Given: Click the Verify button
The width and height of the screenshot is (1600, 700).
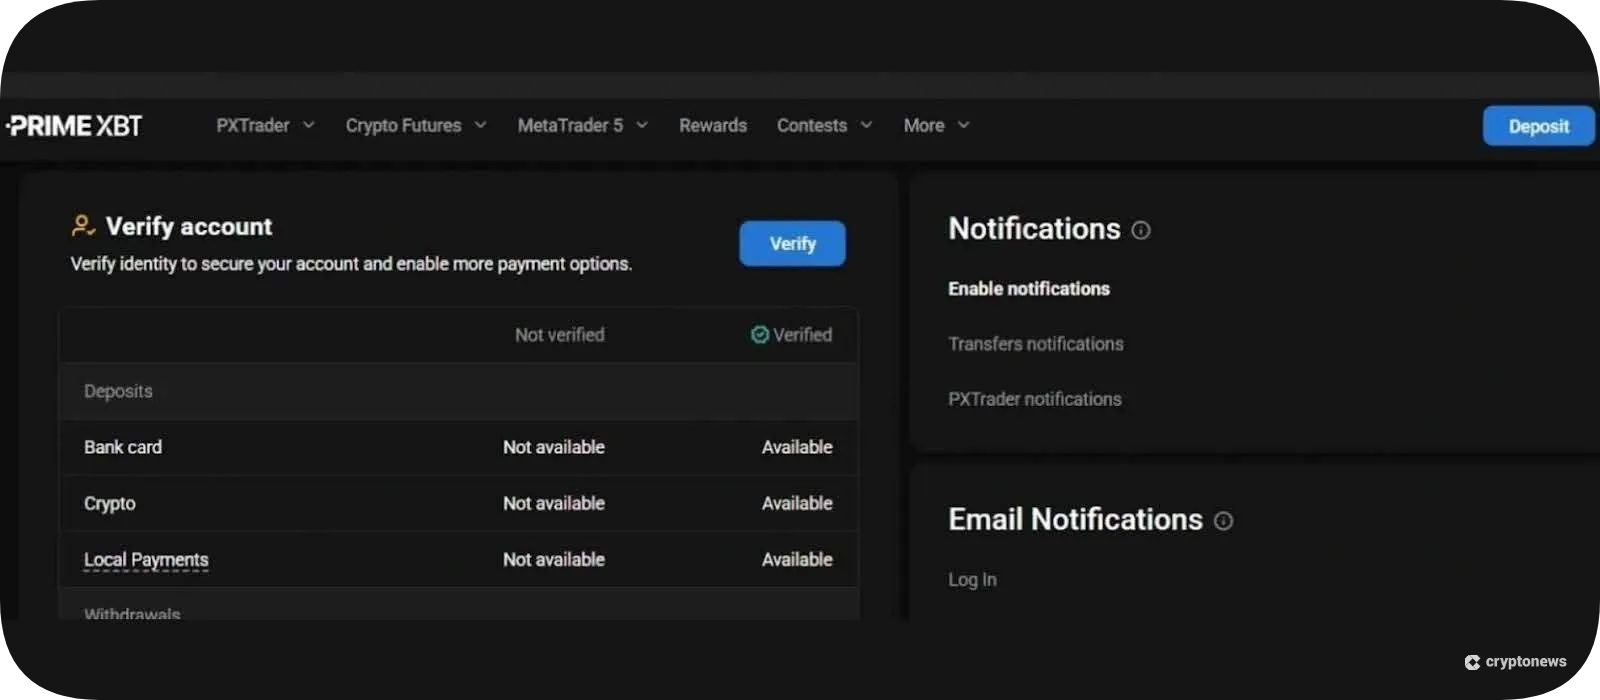Looking at the screenshot, I should click(x=792, y=244).
